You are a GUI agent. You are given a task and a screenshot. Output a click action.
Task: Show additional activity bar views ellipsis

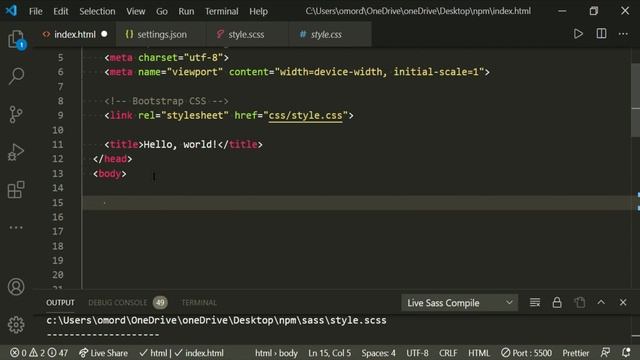16,227
